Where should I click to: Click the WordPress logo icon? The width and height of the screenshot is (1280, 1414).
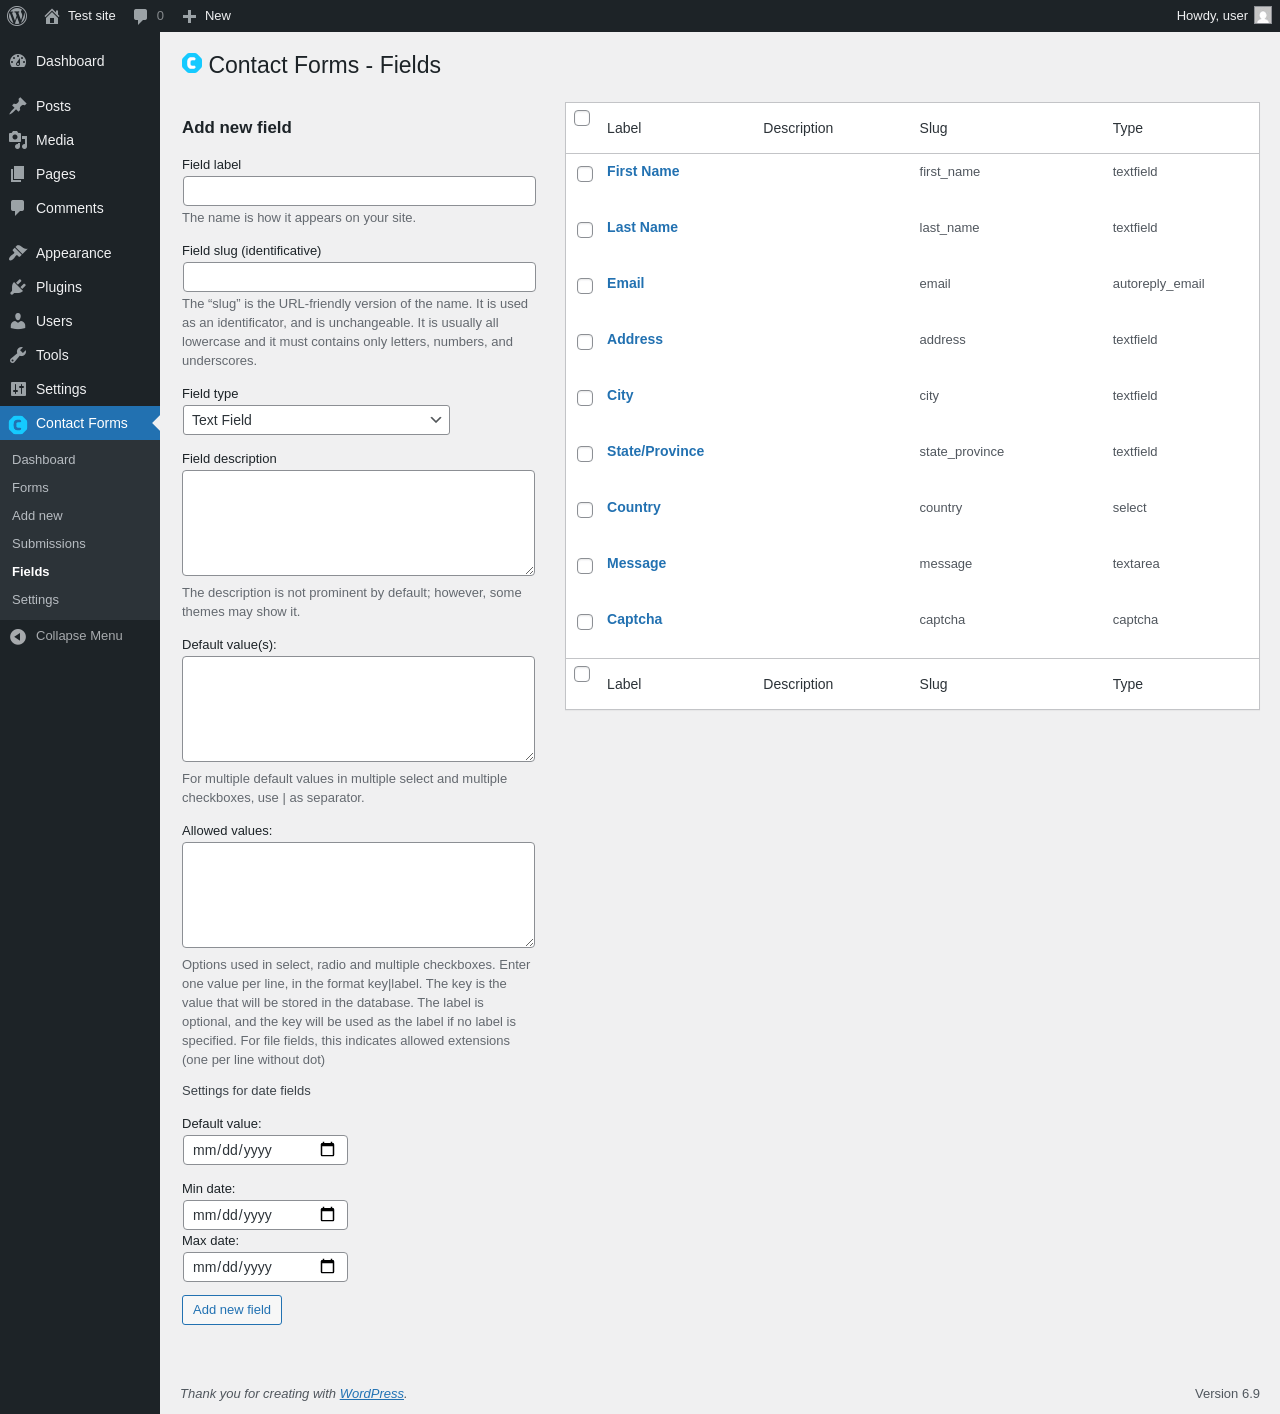click(17, 16)
